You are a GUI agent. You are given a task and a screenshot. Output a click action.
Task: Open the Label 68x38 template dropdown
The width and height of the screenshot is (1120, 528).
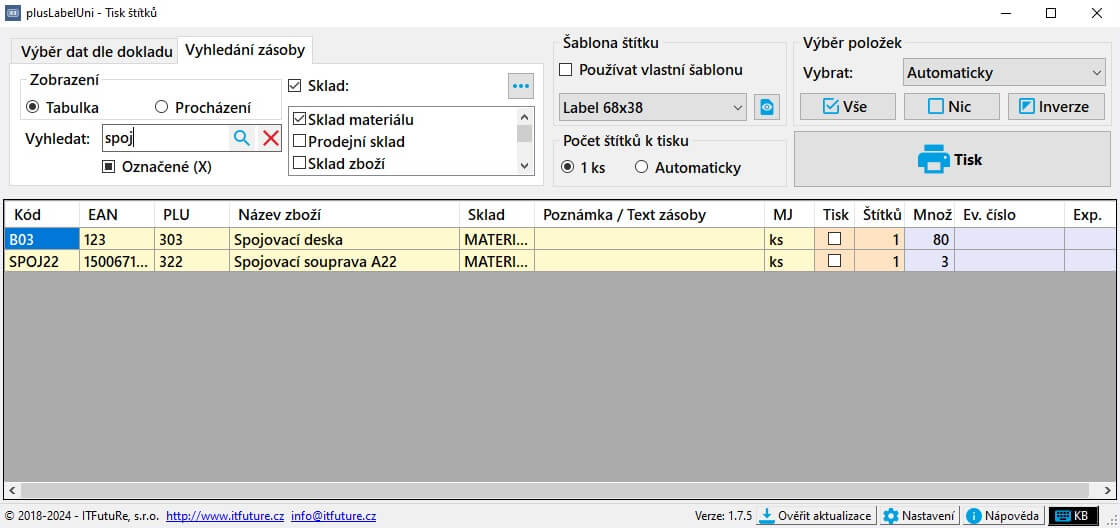tap(653, 108)
